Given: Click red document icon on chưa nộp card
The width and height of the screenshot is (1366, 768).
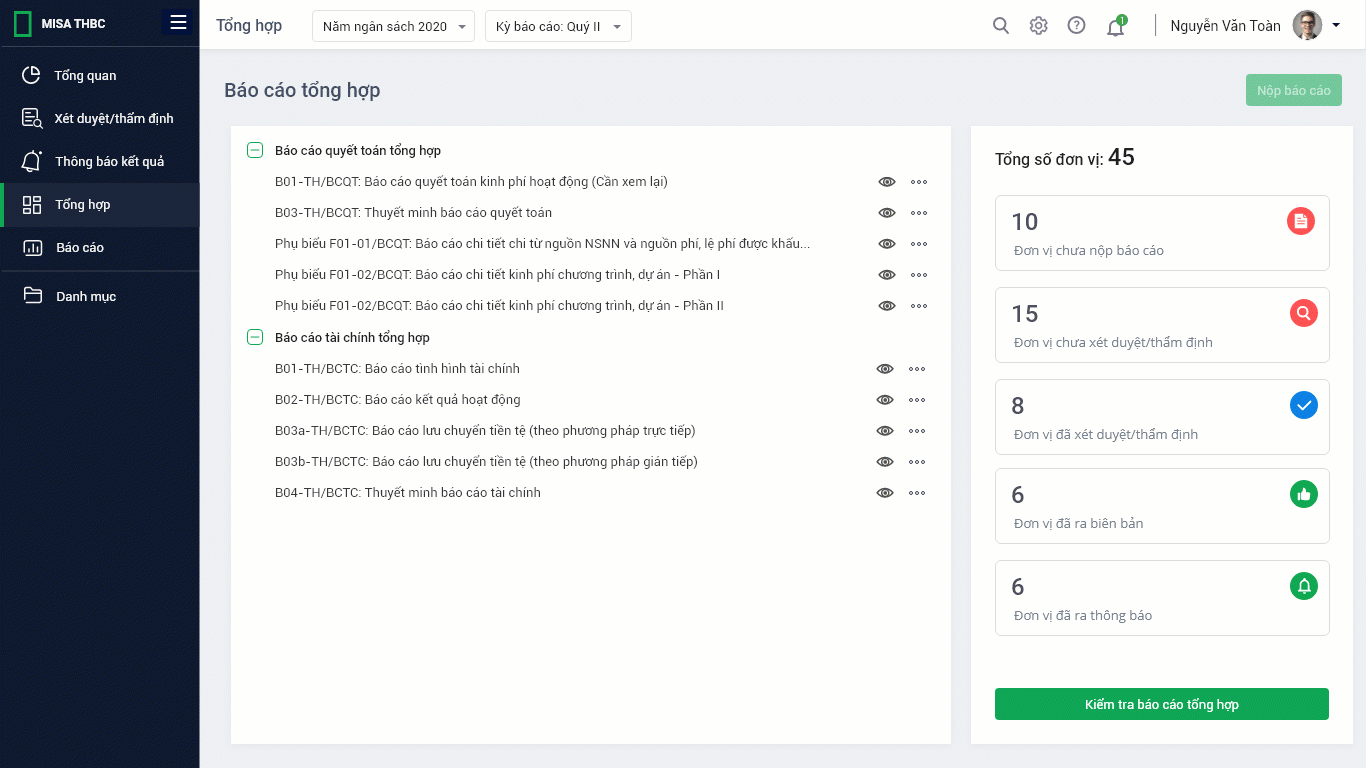Looking at the screenshot, I should point(1300,221).
